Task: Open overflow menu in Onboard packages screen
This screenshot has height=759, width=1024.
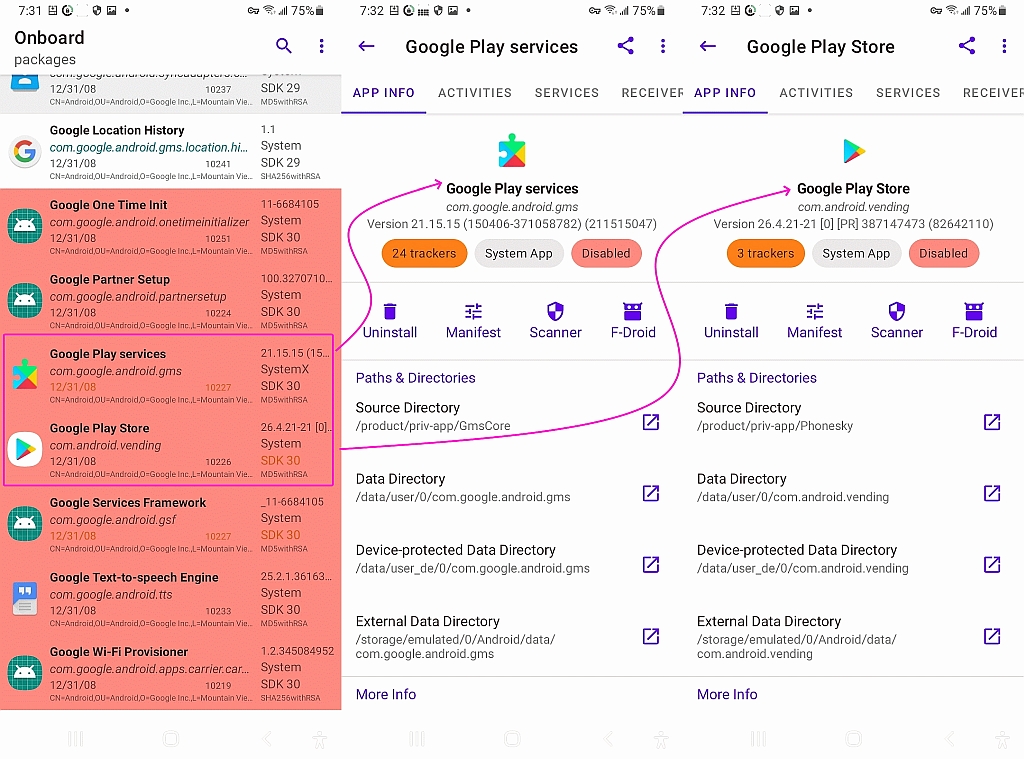Action: [x=321, y=46]
